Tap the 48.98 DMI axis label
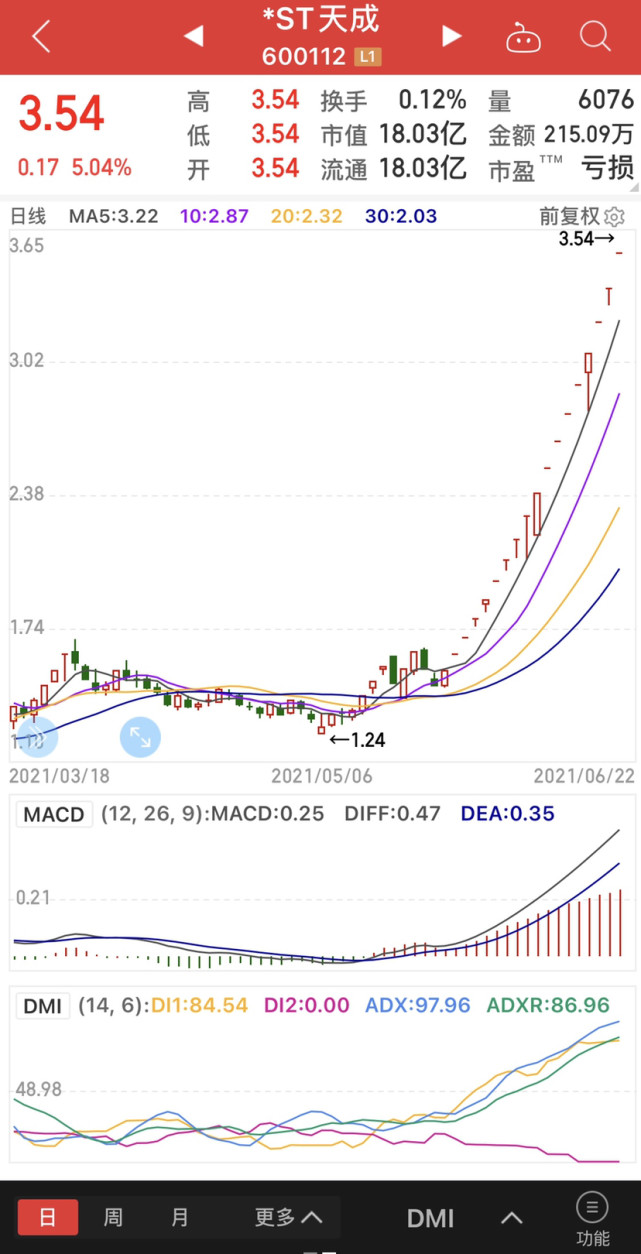The height and width of the screenshot is (1254, 641). click(x=38, y=1088)
